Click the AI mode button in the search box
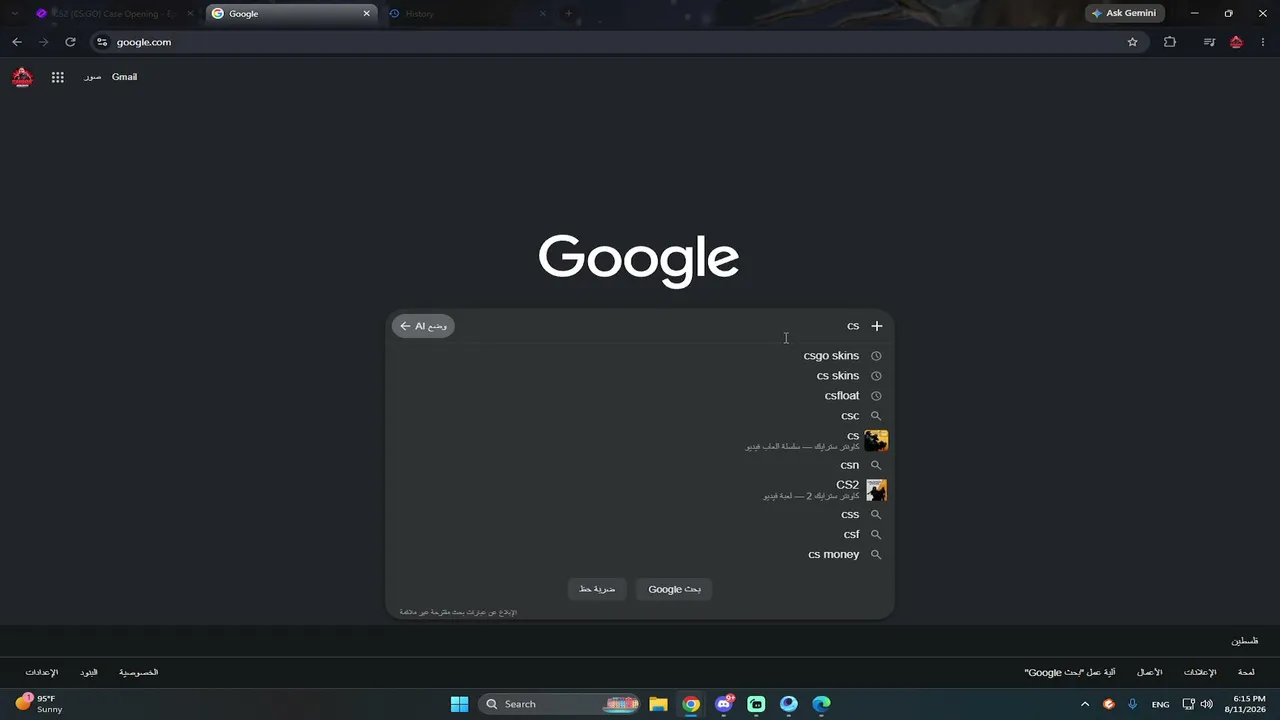 pyautogui.click(x=423, y=326)
